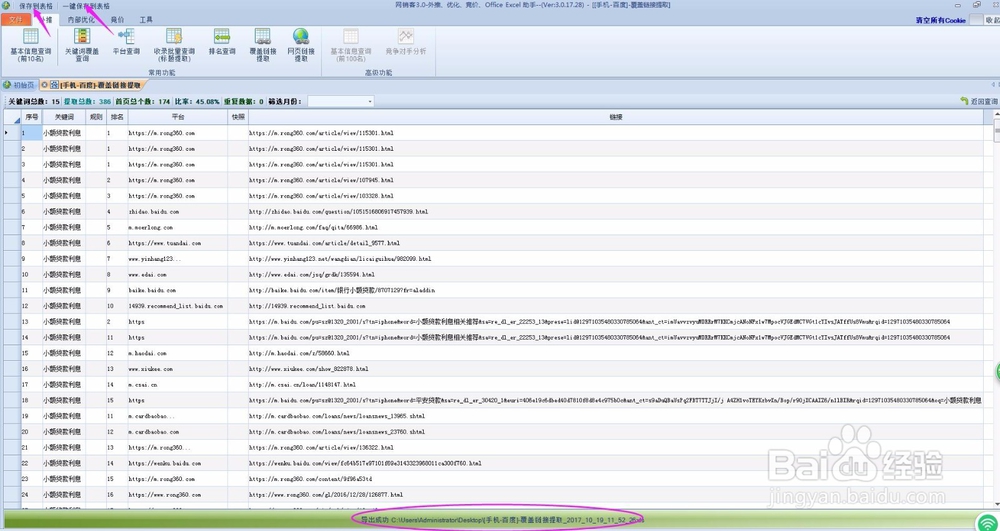
Task: Click 比率: 45.08% status label
Action: (198, 101)
